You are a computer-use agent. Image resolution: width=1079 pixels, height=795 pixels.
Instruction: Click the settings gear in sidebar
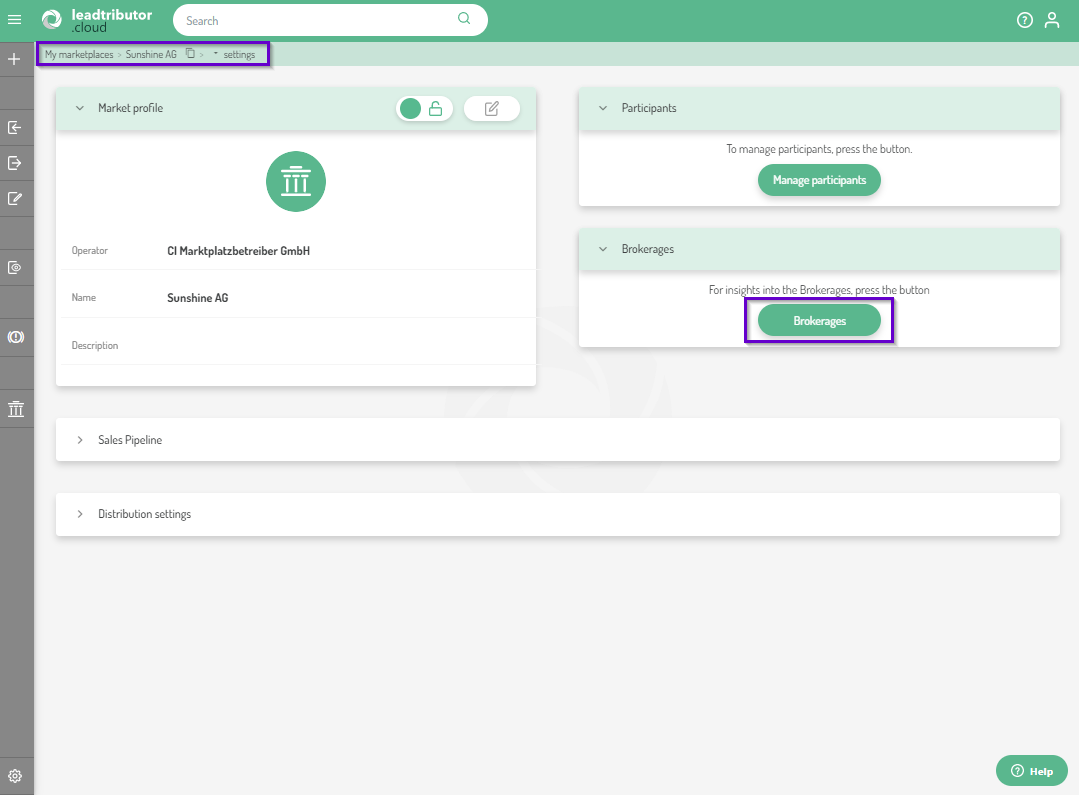15,776
